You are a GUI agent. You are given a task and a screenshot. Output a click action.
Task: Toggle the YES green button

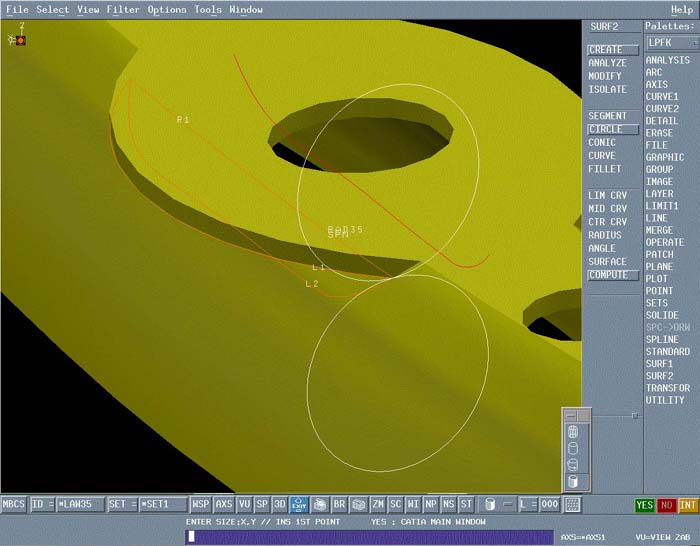645,505
